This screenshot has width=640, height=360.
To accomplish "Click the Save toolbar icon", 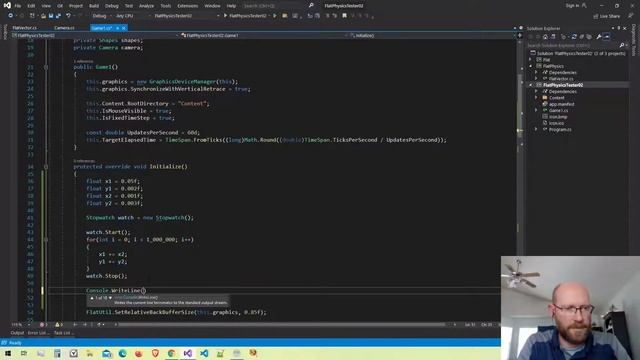I will 51,16.
